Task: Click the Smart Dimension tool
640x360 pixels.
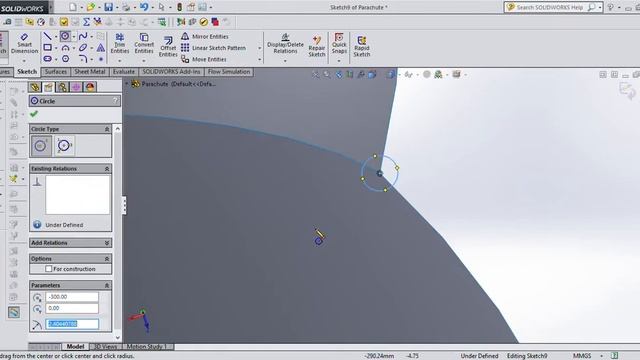Action: click(x=24, y=43)
